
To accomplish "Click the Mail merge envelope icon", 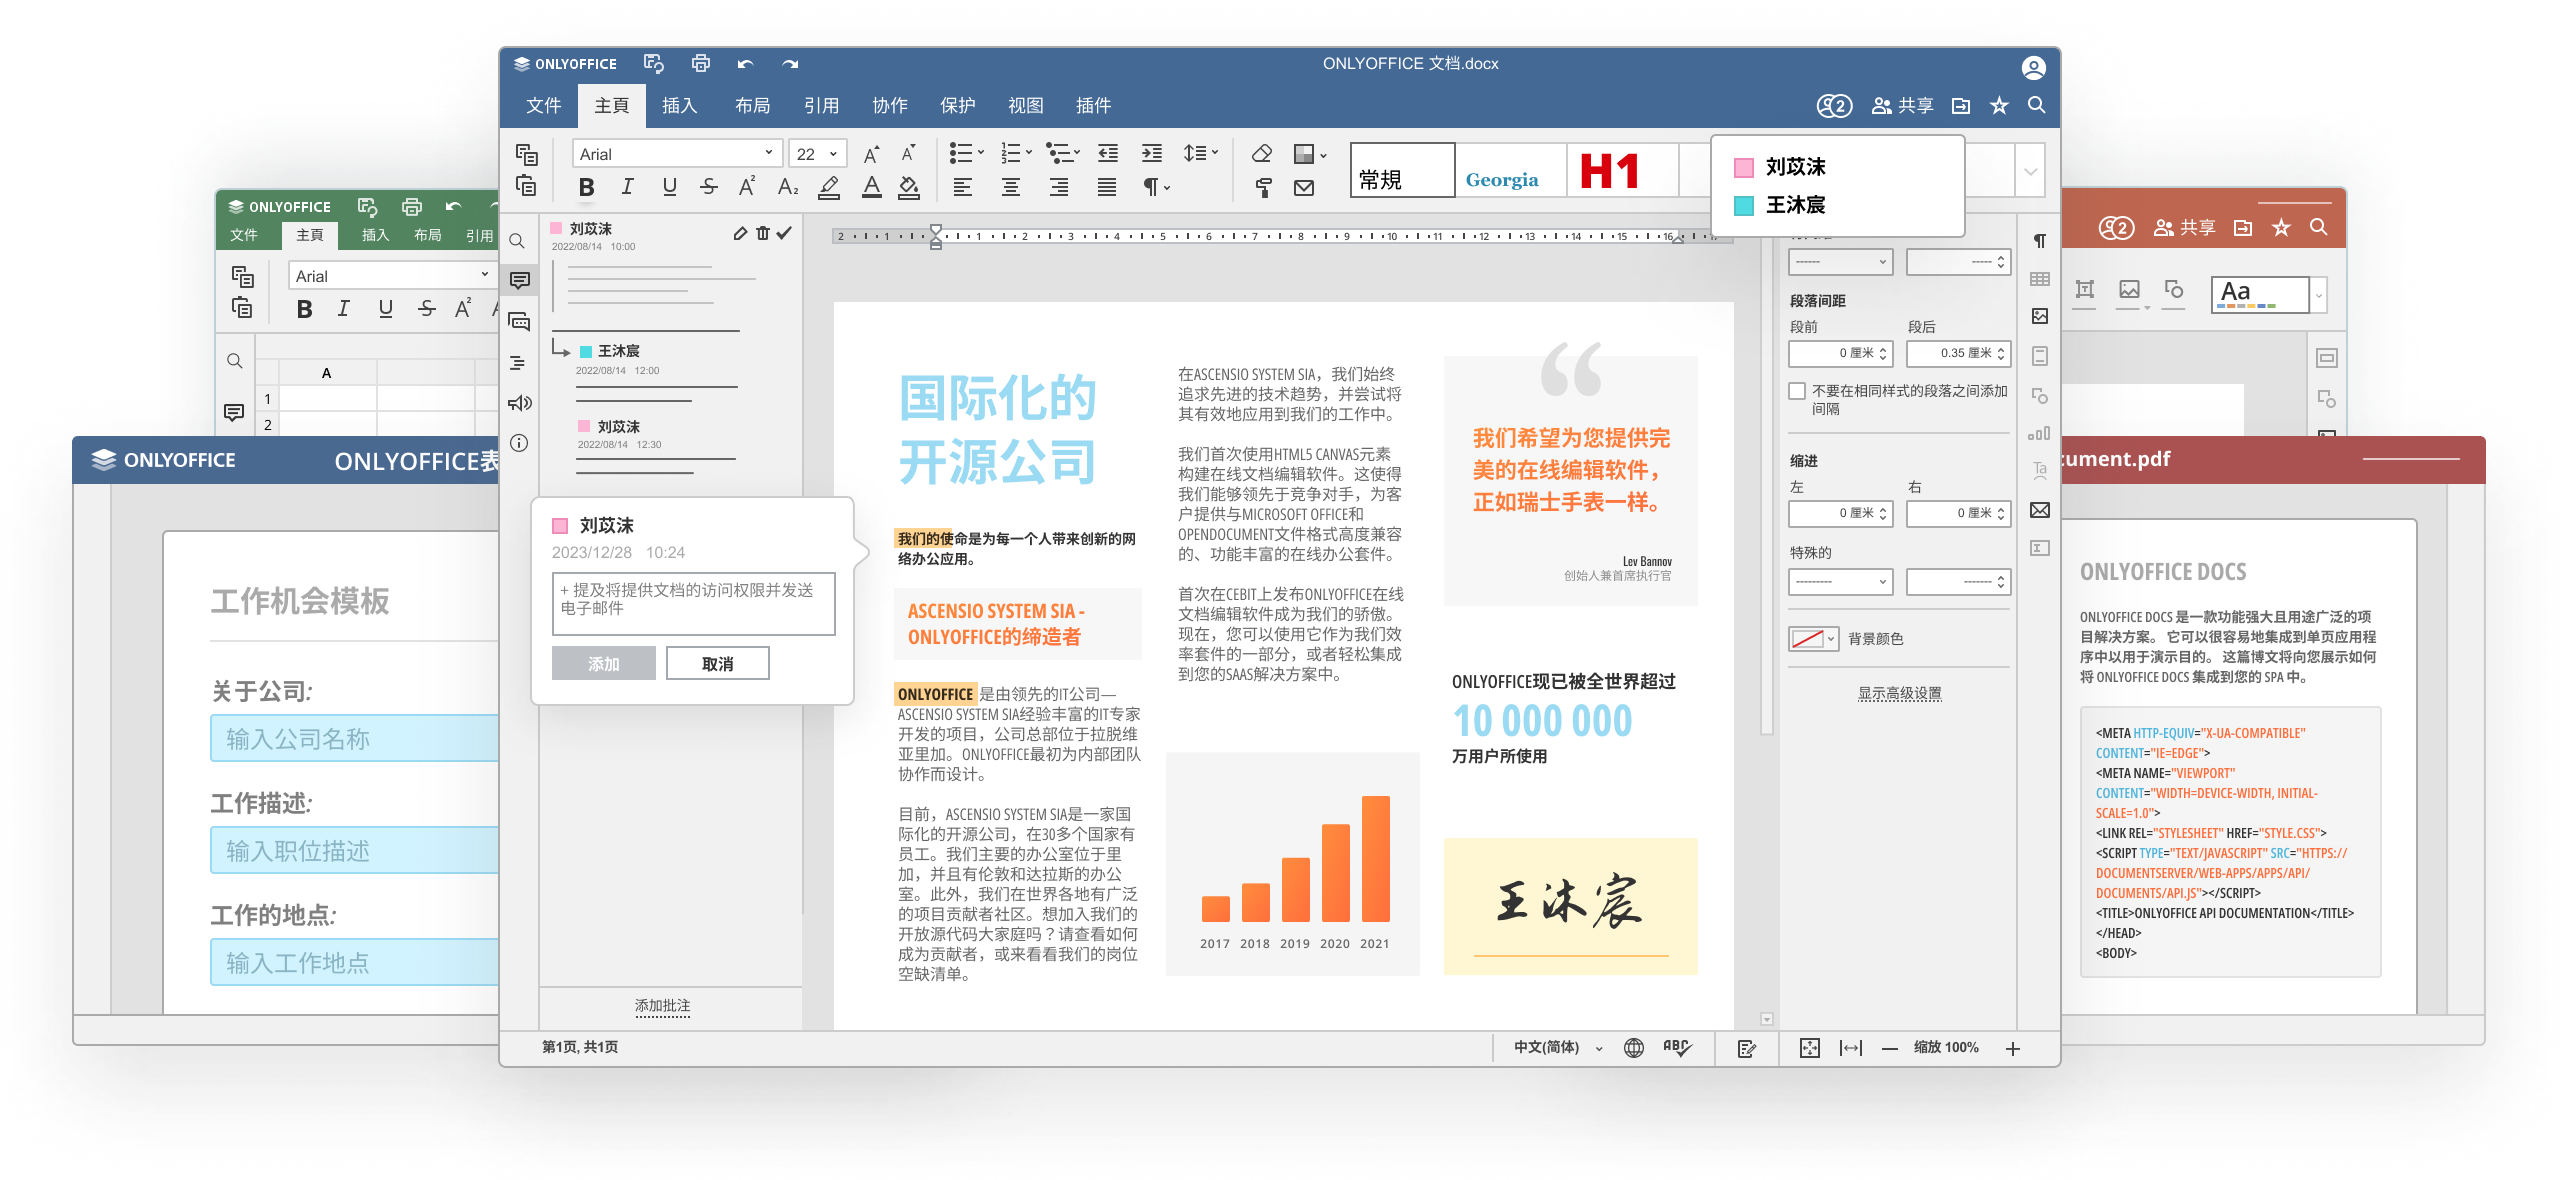I will [x=1304, y=187].
